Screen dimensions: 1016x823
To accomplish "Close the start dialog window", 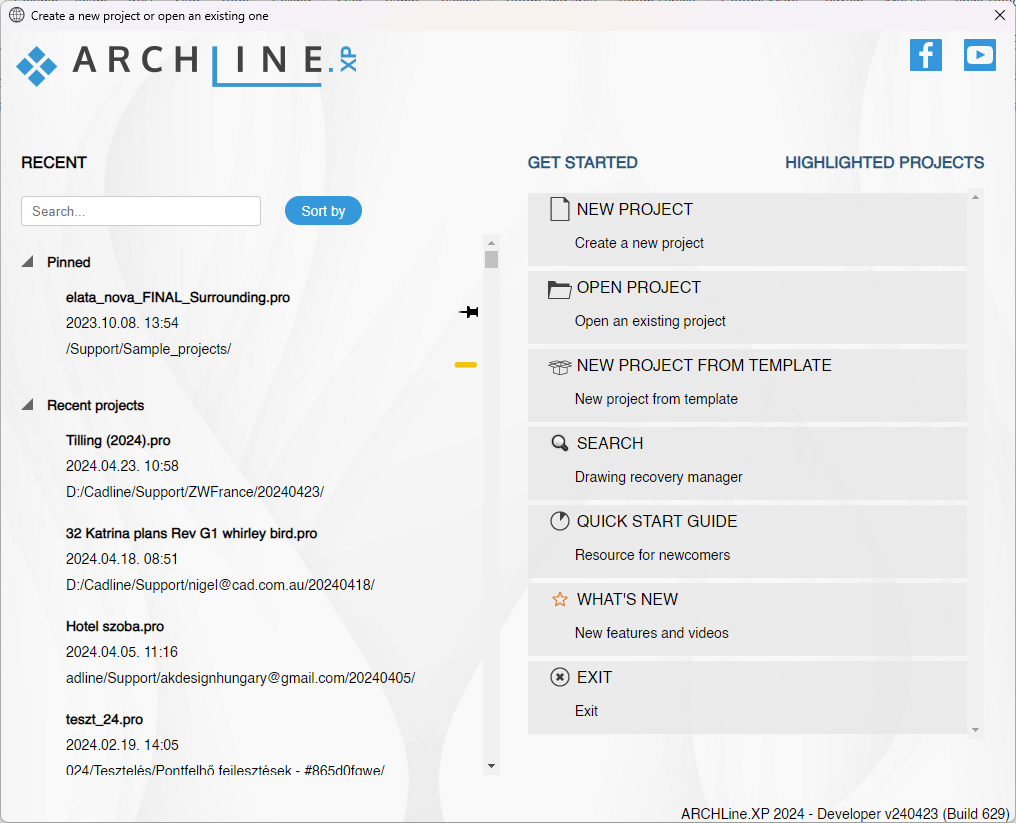I will coord(1000,15).
